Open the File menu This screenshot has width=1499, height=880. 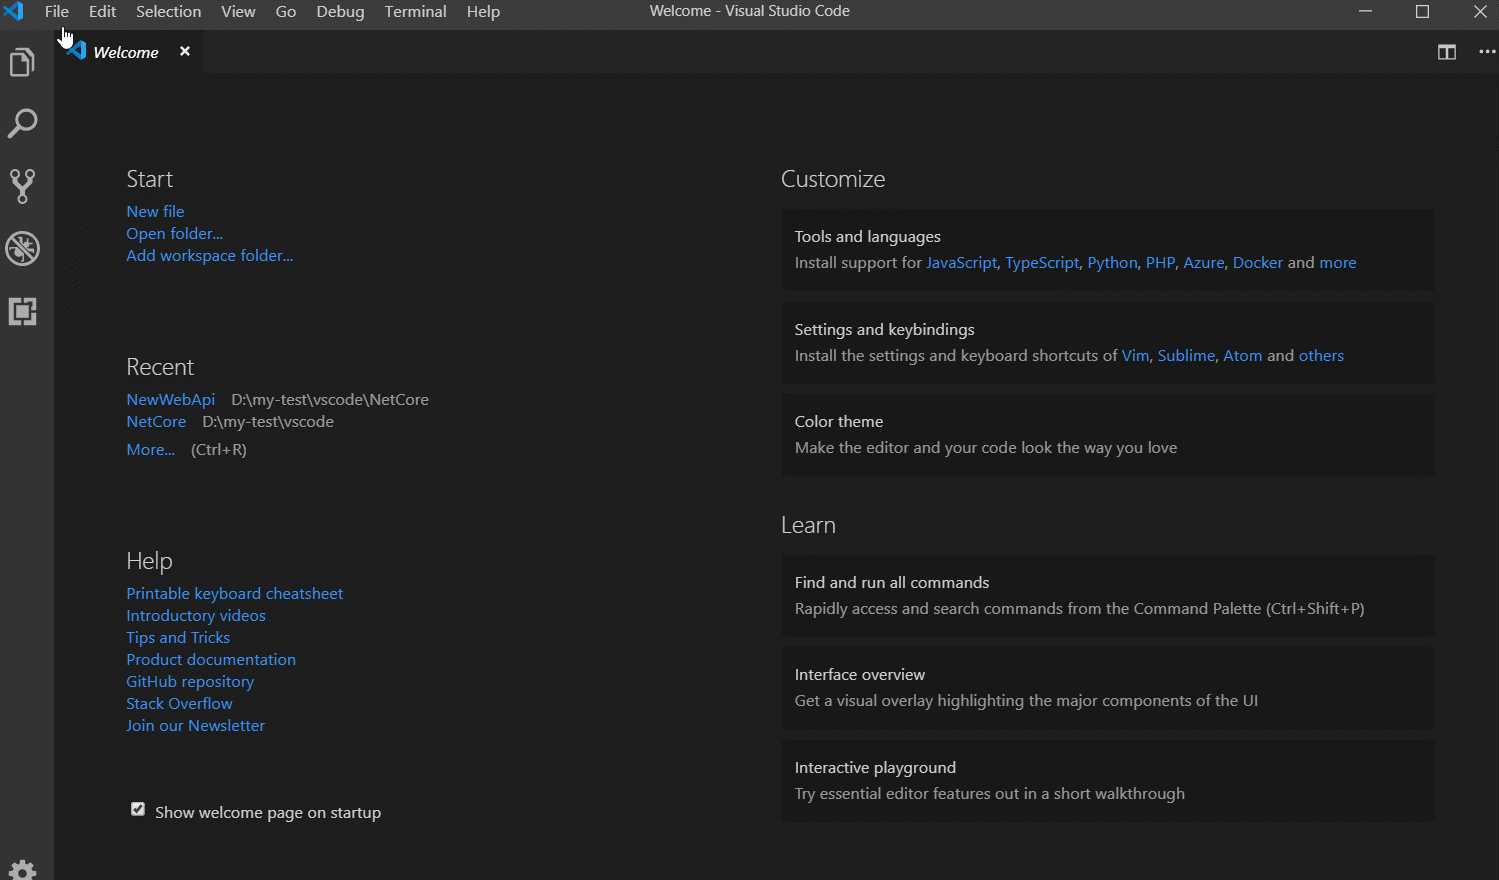tap(57, 12)
